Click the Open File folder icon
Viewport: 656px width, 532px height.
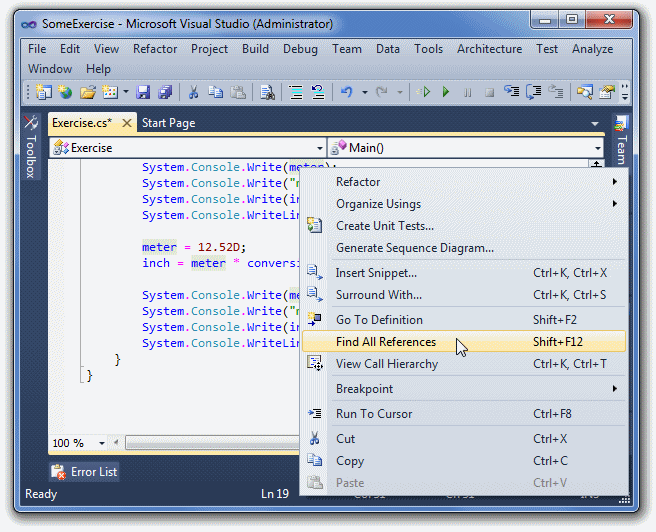tap(88, 92)
